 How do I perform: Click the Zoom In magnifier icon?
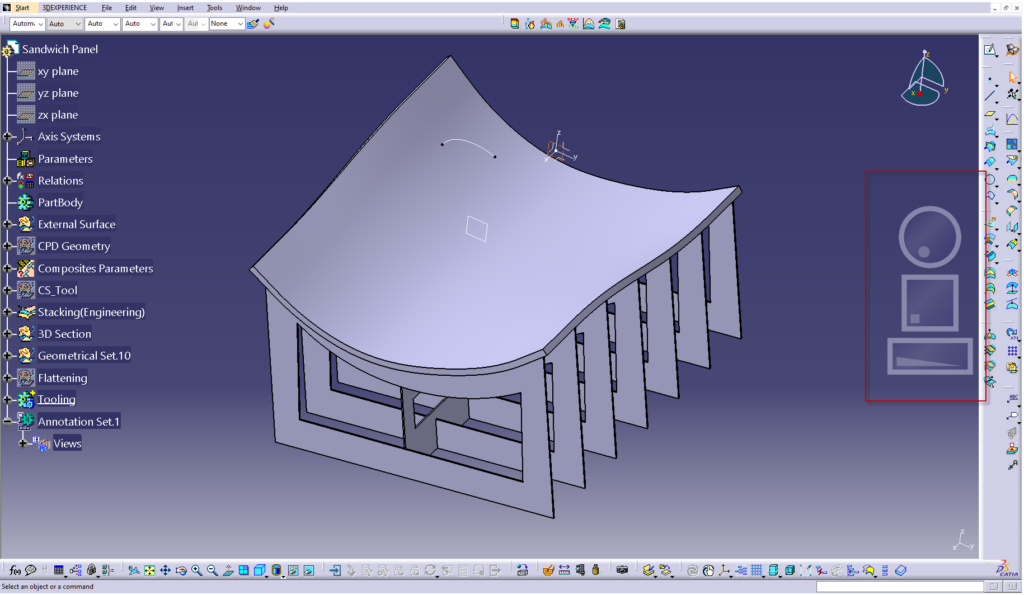[197, 570]
